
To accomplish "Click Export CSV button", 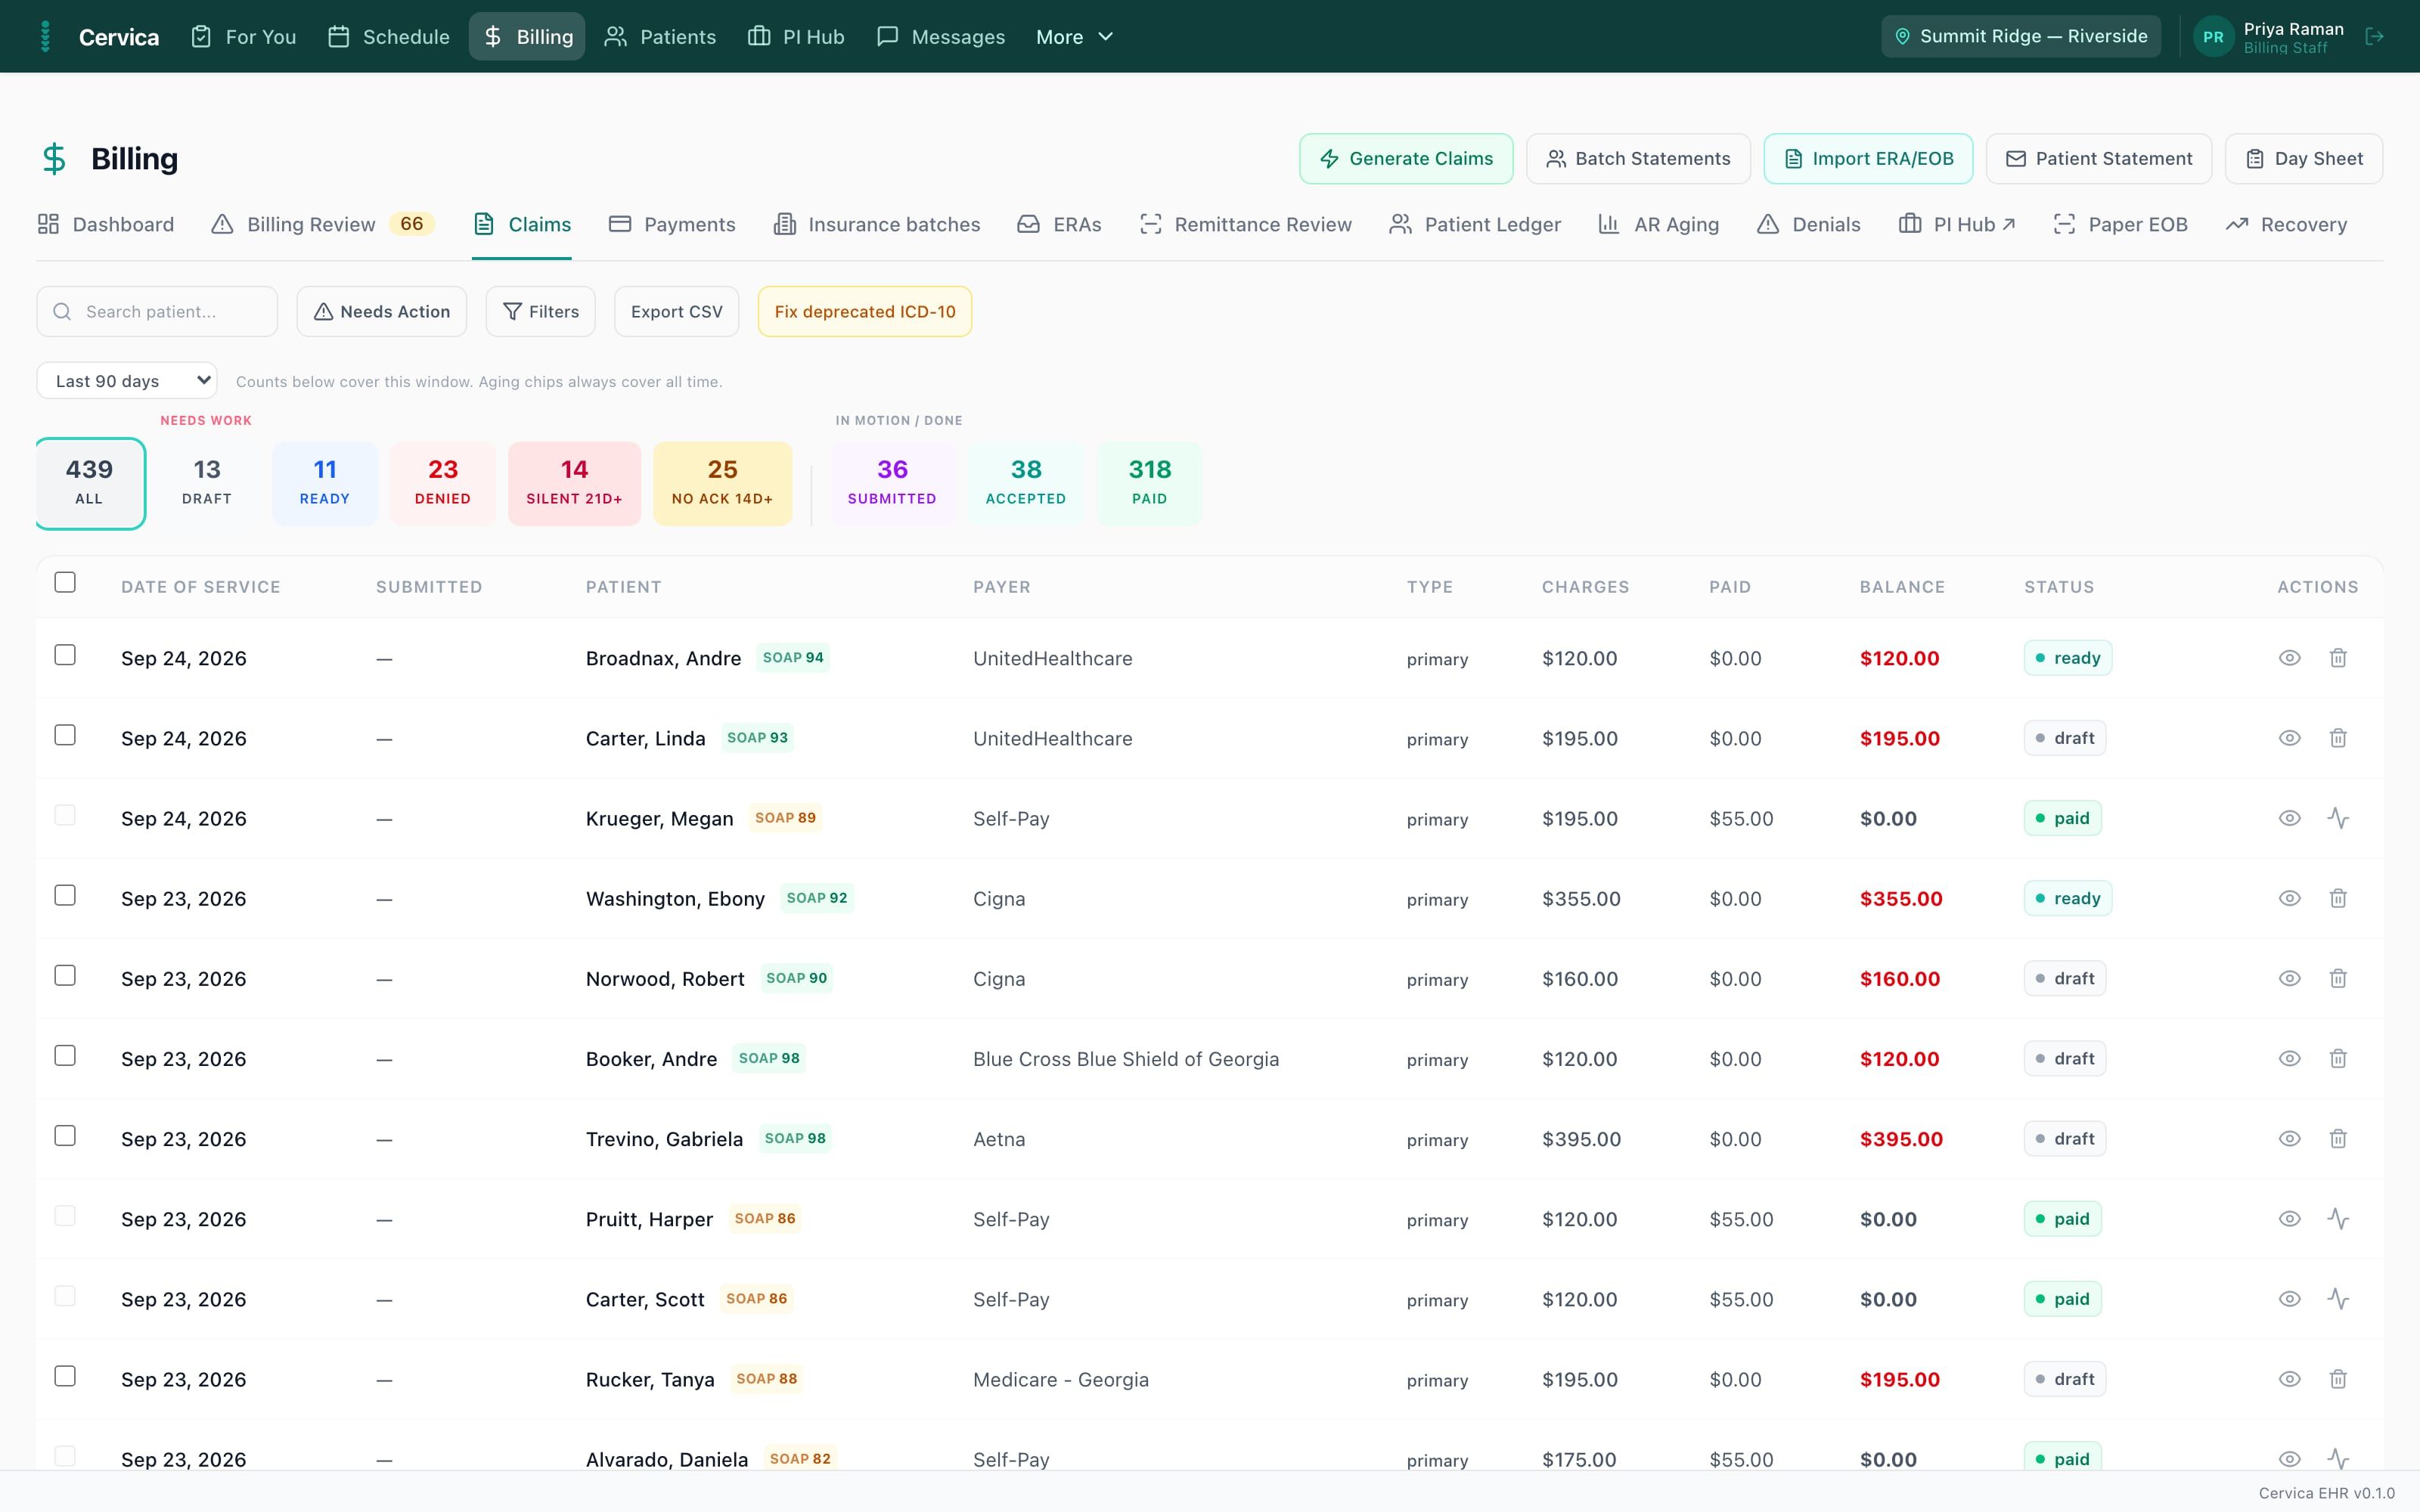I will pos(676,312).
